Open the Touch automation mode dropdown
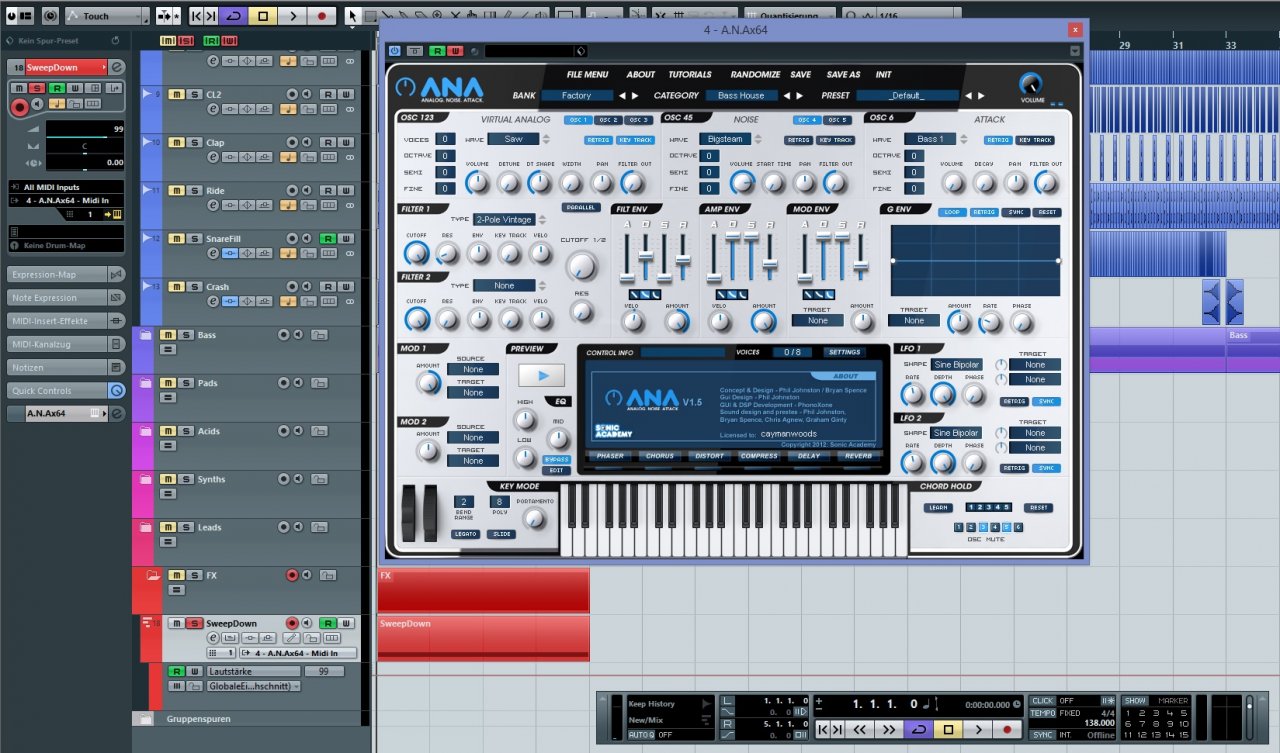The width and height of the screenshot is (1280, 753). [x=108, y=16]
